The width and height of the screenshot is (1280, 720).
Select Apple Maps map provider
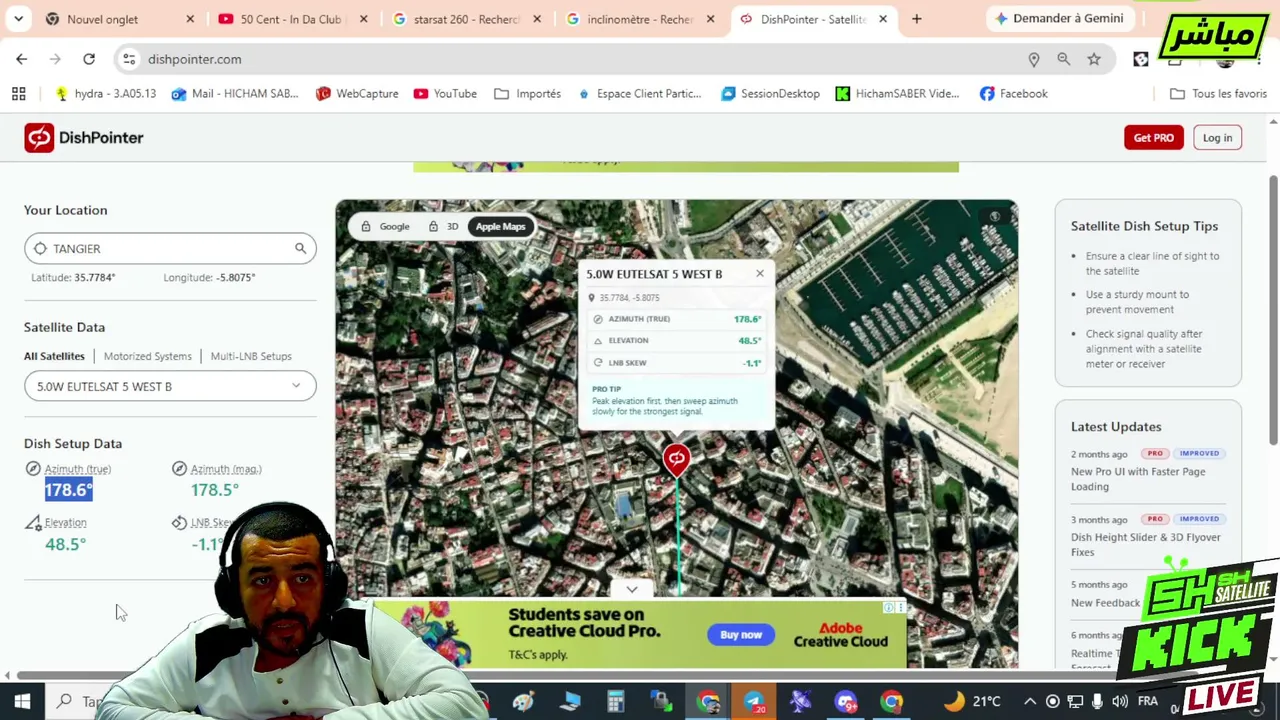[500, 226]
